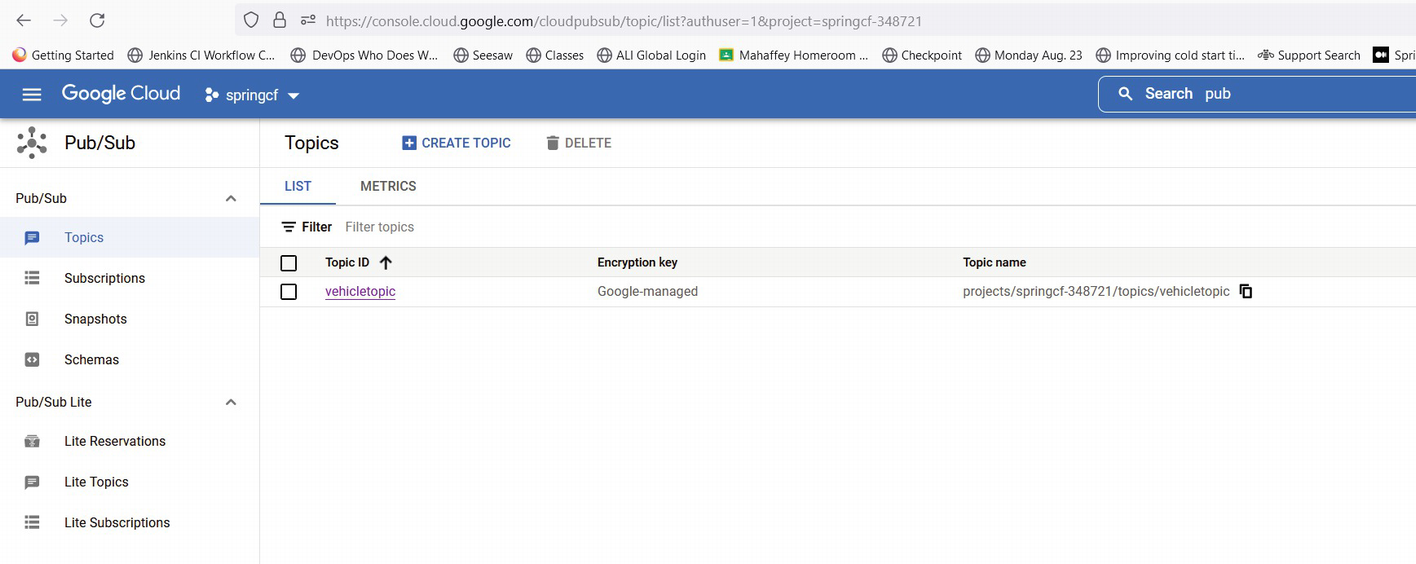This screenshot has width=1416, height=564.
Task: Open the vehicletopic topic link
Action: tap(360, 292)
